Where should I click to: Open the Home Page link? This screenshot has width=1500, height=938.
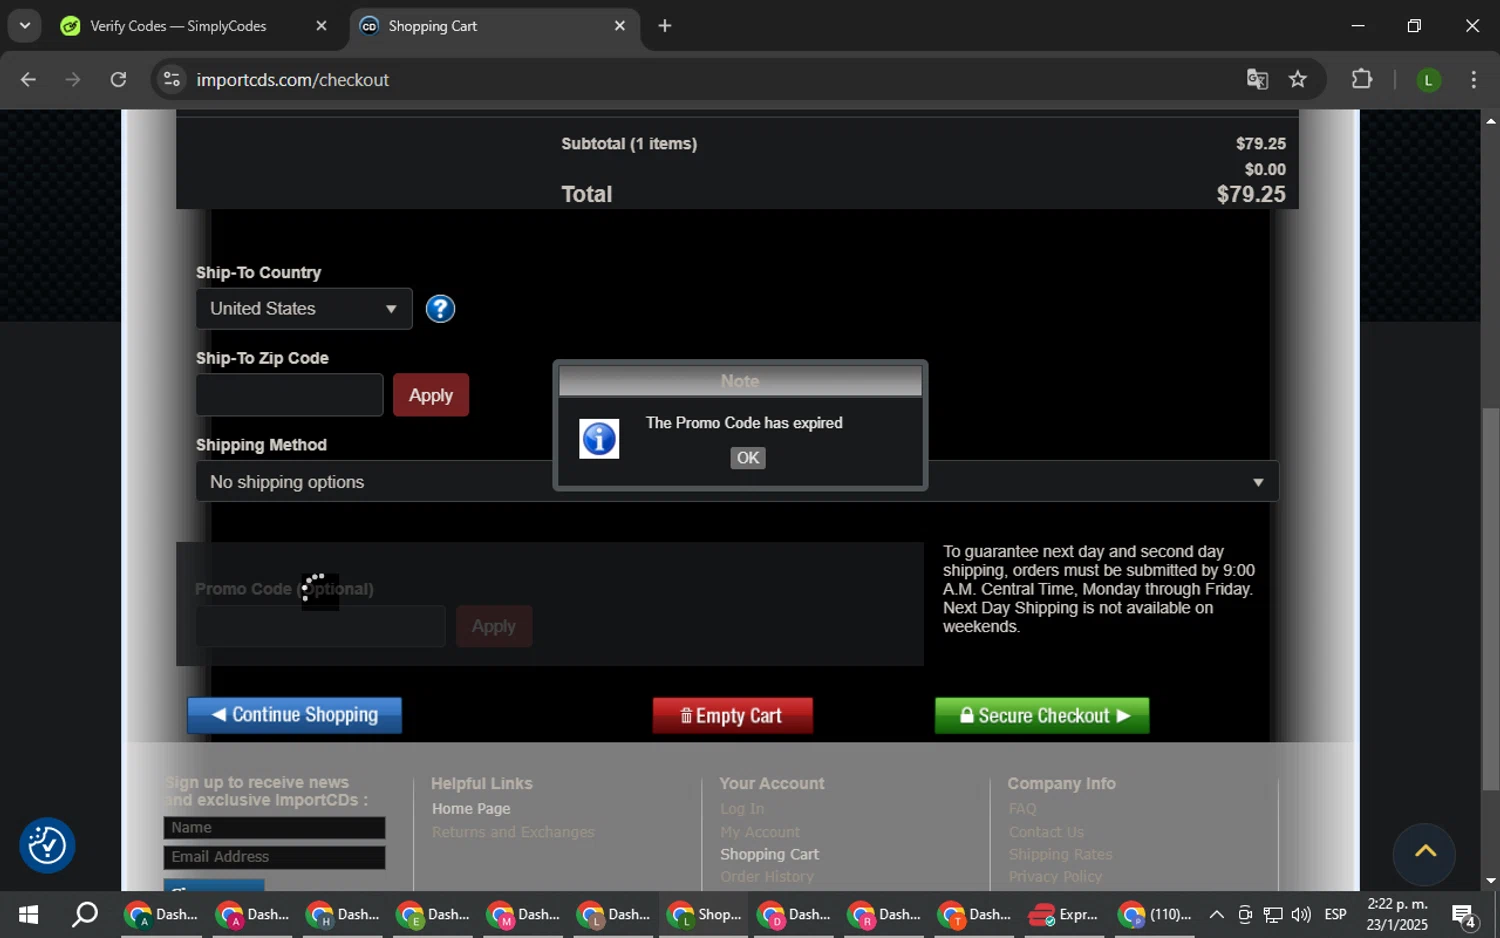click(x=471, y=809)
